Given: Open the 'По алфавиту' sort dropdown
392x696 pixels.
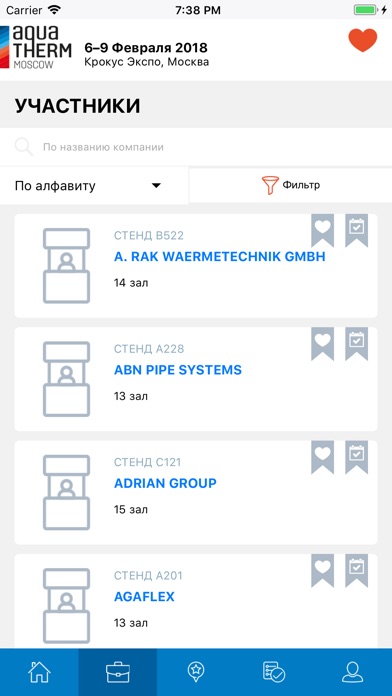Looking at the screenshot, I should 94,186.
